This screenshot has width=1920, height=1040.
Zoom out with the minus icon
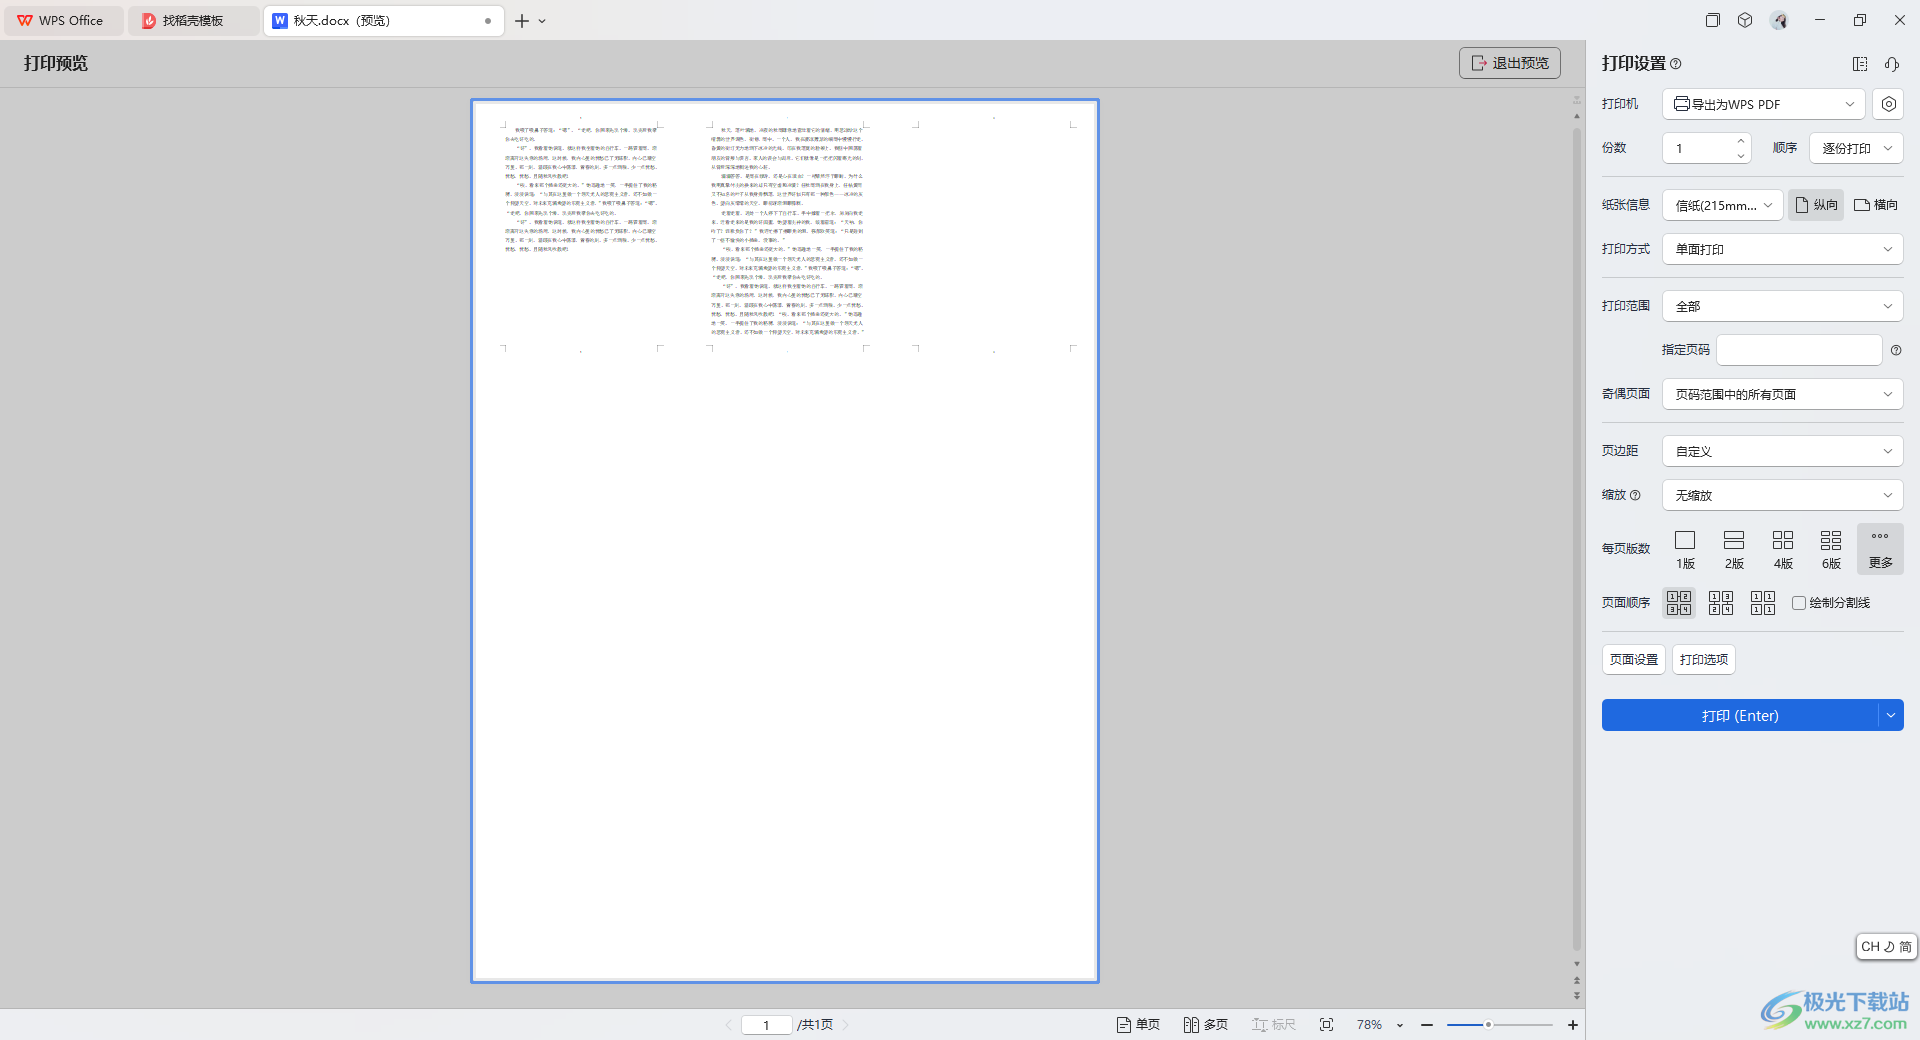[1427, 1025]
